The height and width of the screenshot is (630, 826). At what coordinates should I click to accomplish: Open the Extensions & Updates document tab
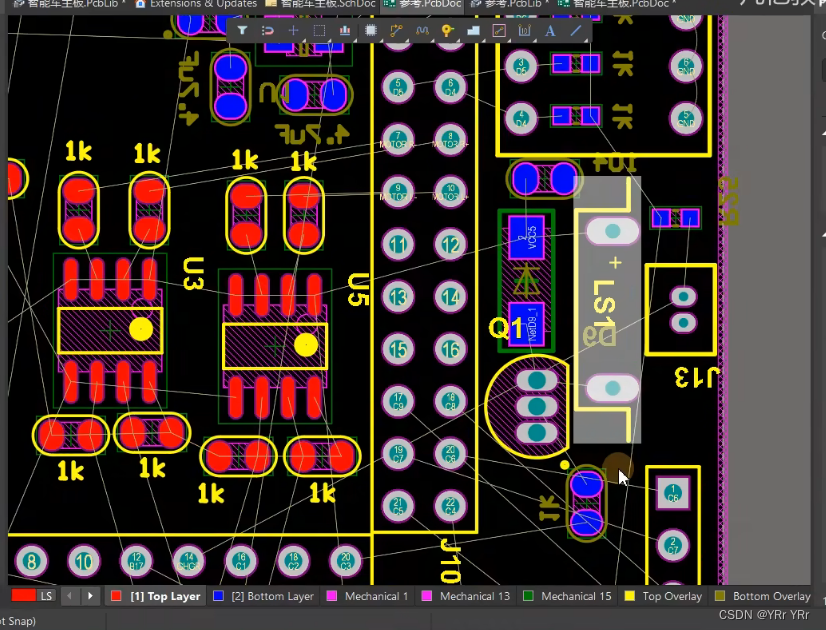[x=196, y=4]
